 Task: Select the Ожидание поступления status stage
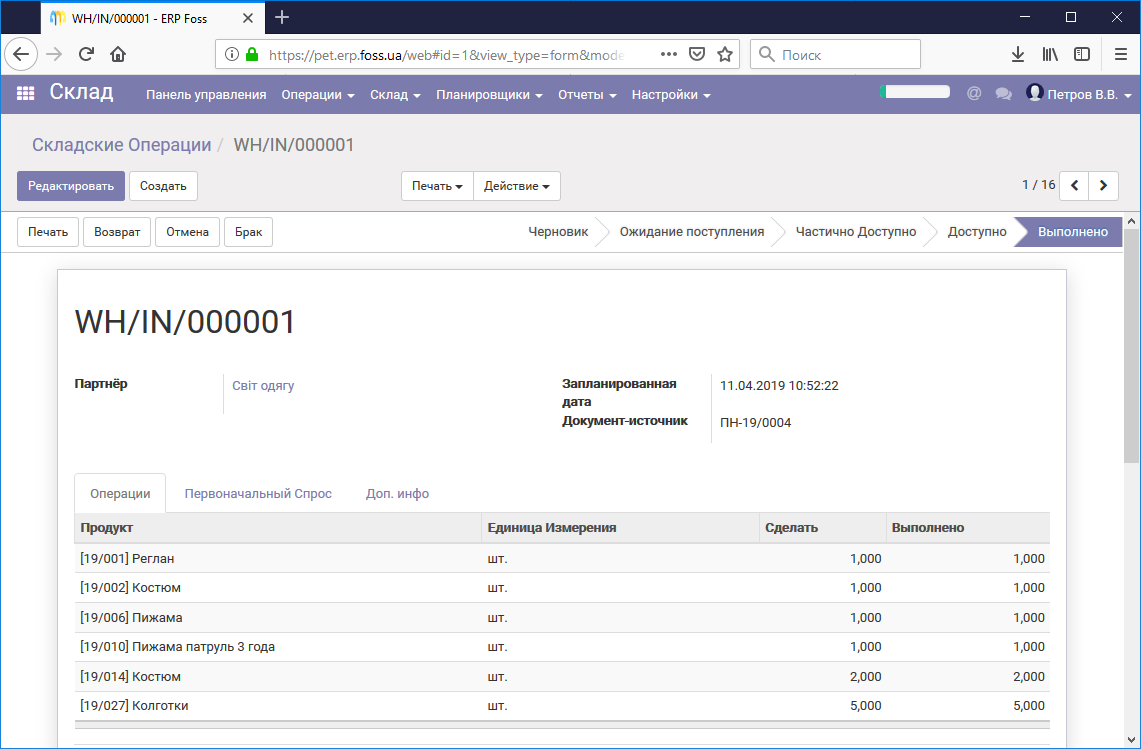[691, 231]
